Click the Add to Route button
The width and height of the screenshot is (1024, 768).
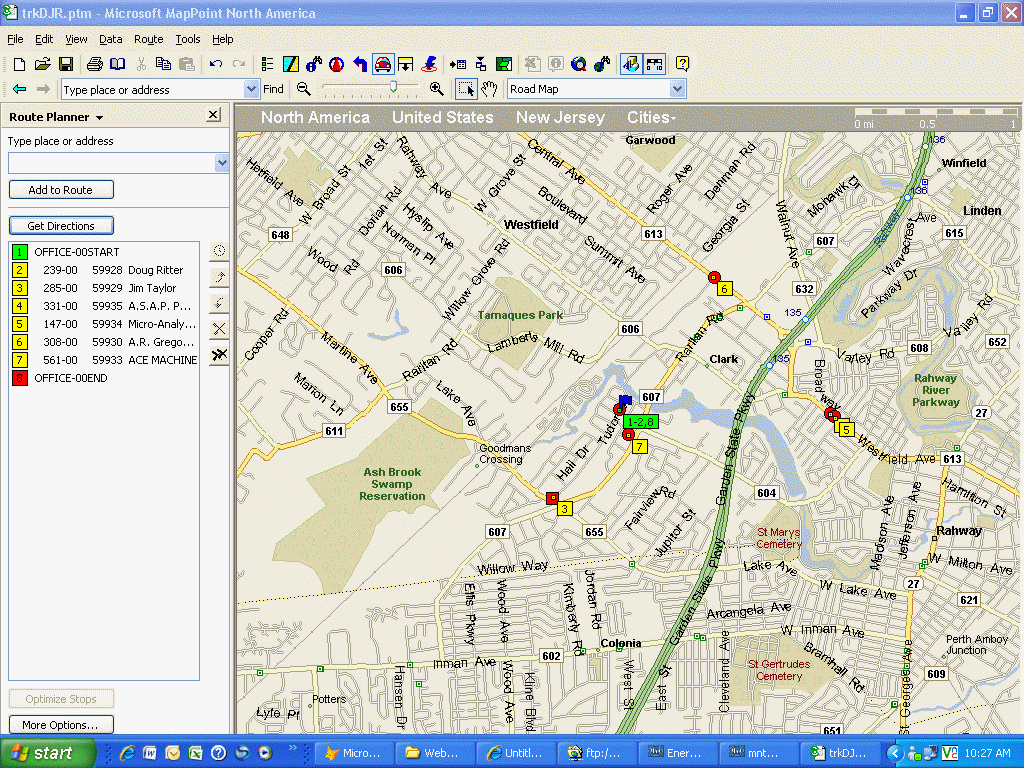61,190
